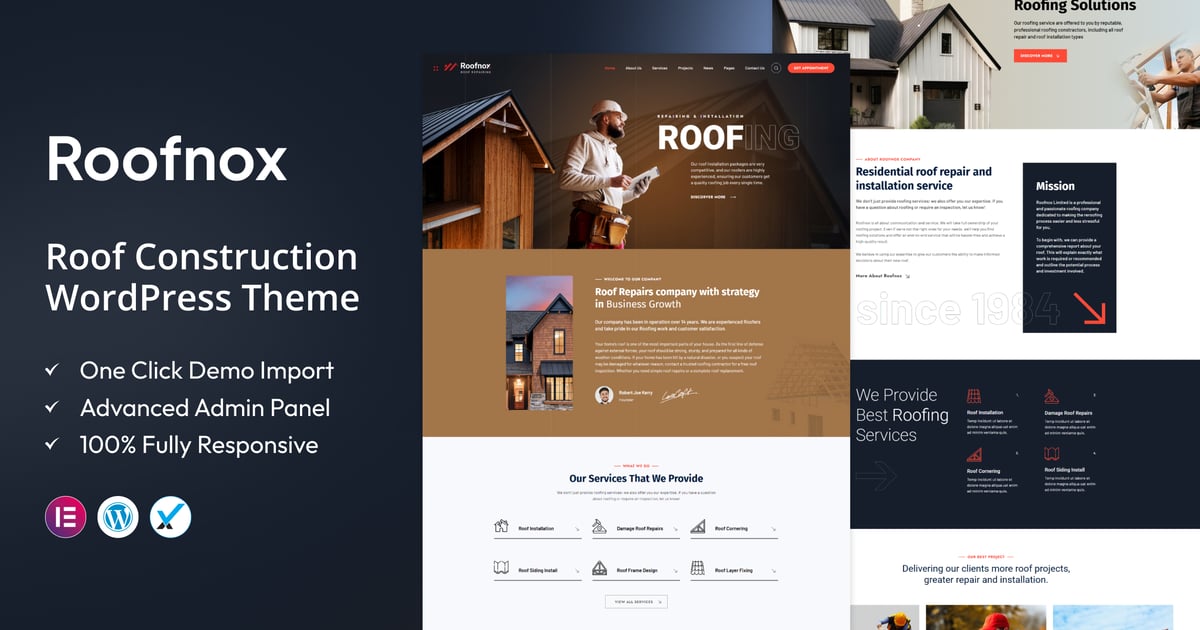Click the arrow on the Roof Frame Design row
The image size is (1200, 630).
pos(675,571)
